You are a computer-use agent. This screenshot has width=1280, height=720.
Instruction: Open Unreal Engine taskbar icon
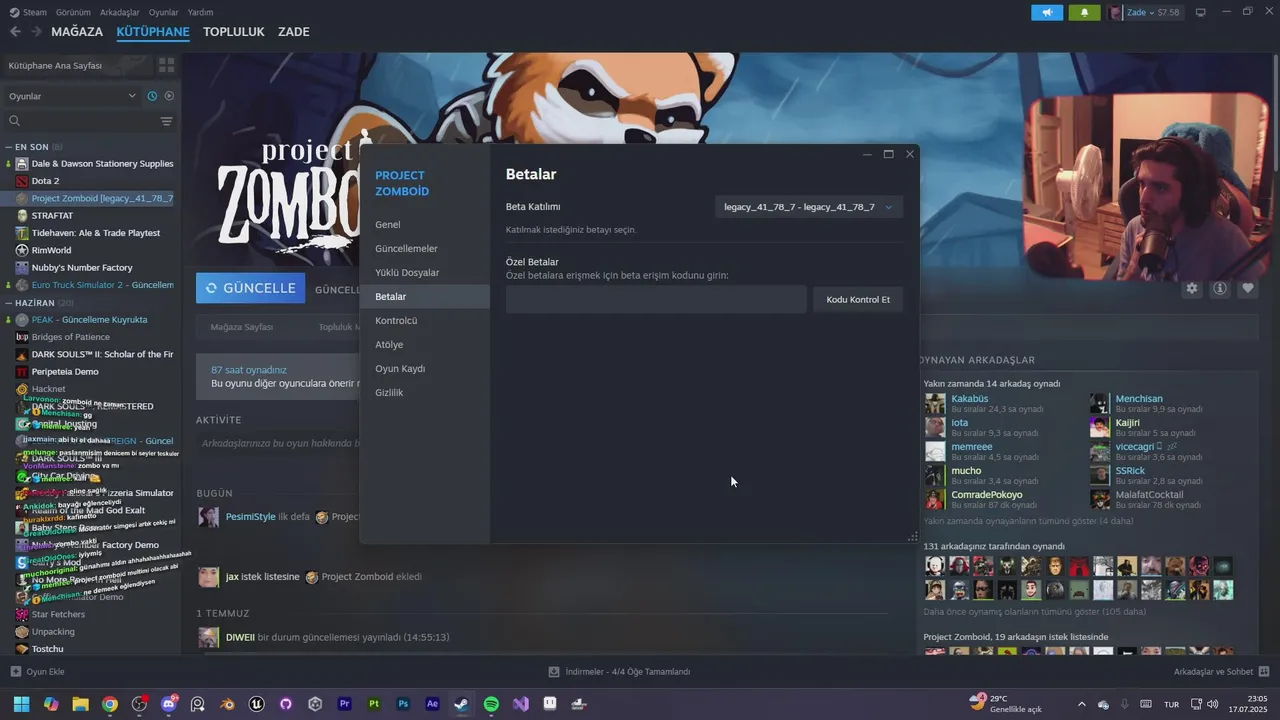click(x=257, y=704)
